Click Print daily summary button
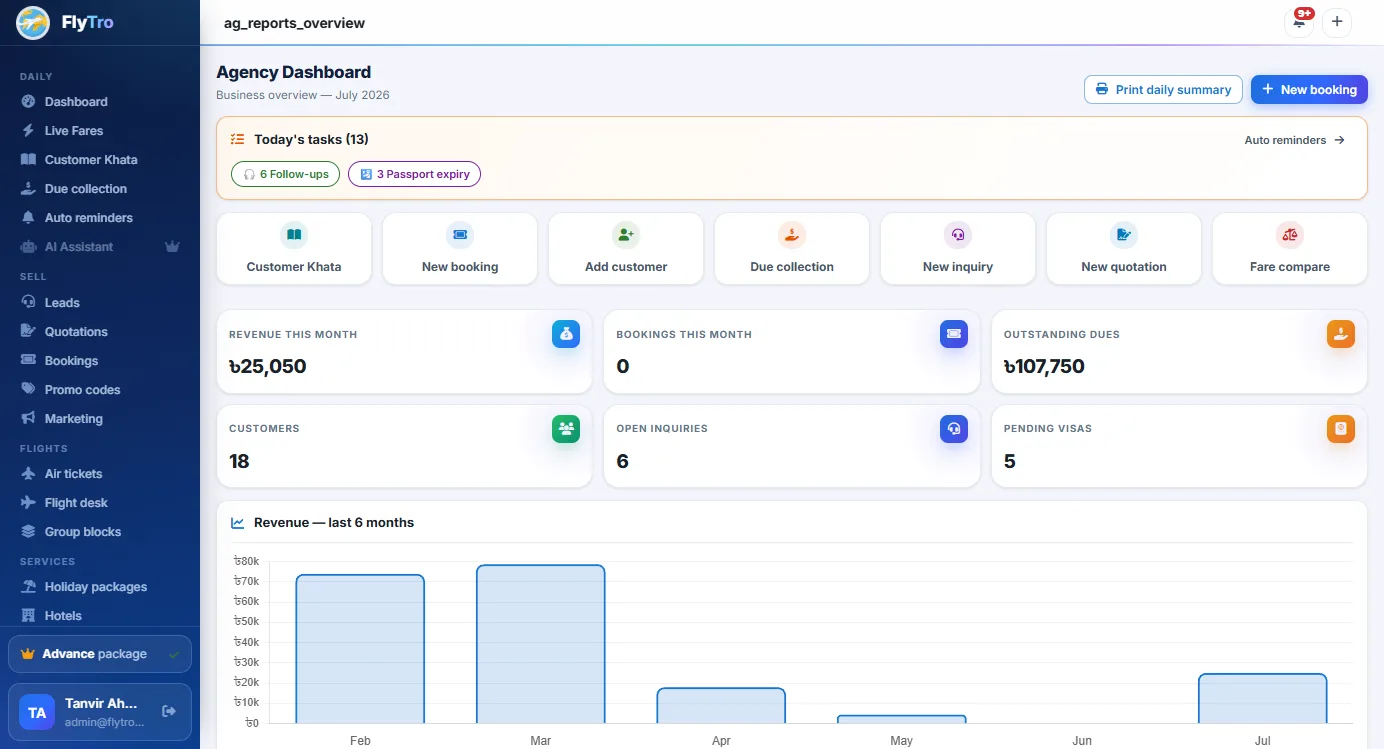Image resolution: width=1384 pixels, height=749 pixels. pyautogui.click(x=1163, y=89)
